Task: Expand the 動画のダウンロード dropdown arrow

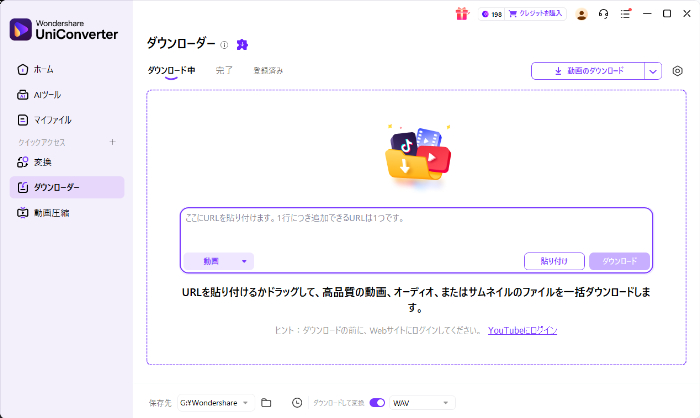Action: tap(653, 71)
